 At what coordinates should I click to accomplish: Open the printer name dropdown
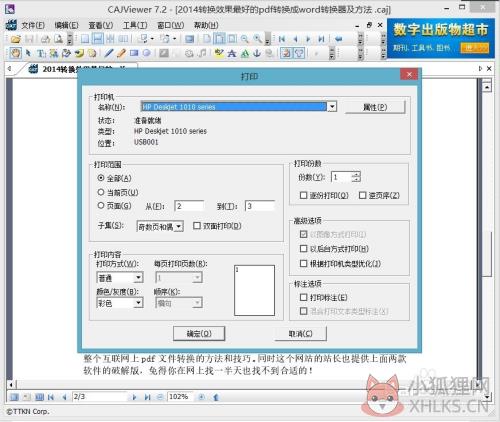(x=332, y=107)
